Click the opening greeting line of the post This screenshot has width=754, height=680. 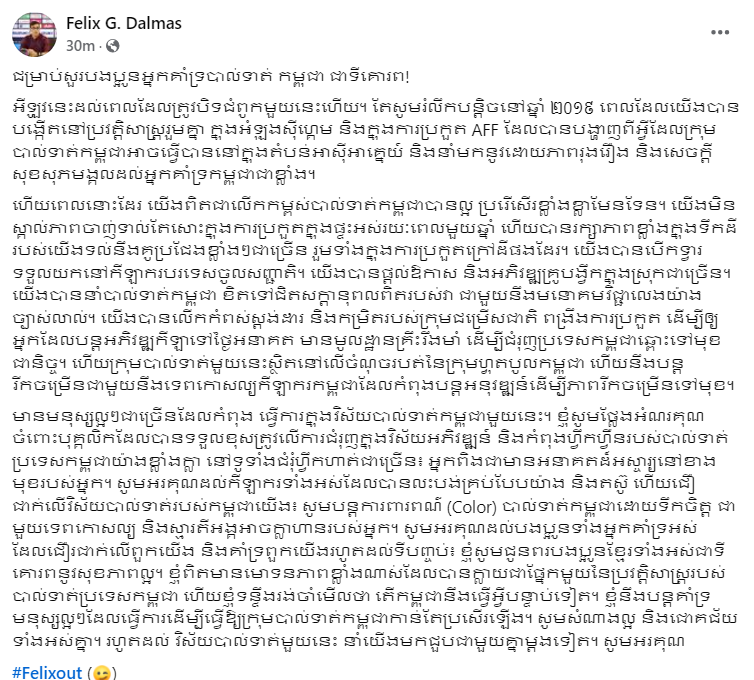coord(211,77)
